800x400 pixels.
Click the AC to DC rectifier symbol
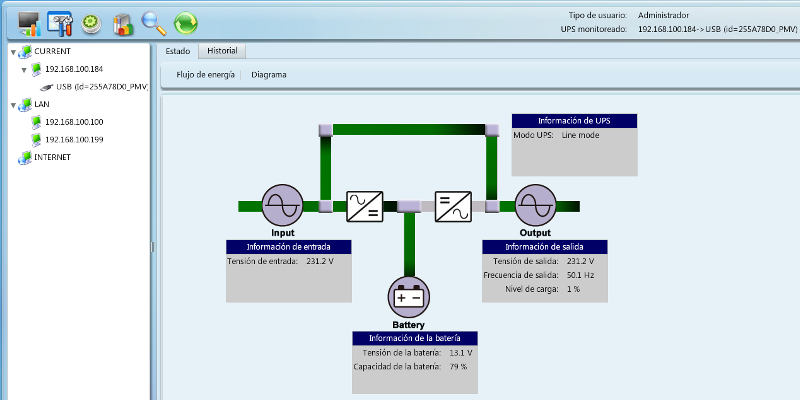point(365,206)
